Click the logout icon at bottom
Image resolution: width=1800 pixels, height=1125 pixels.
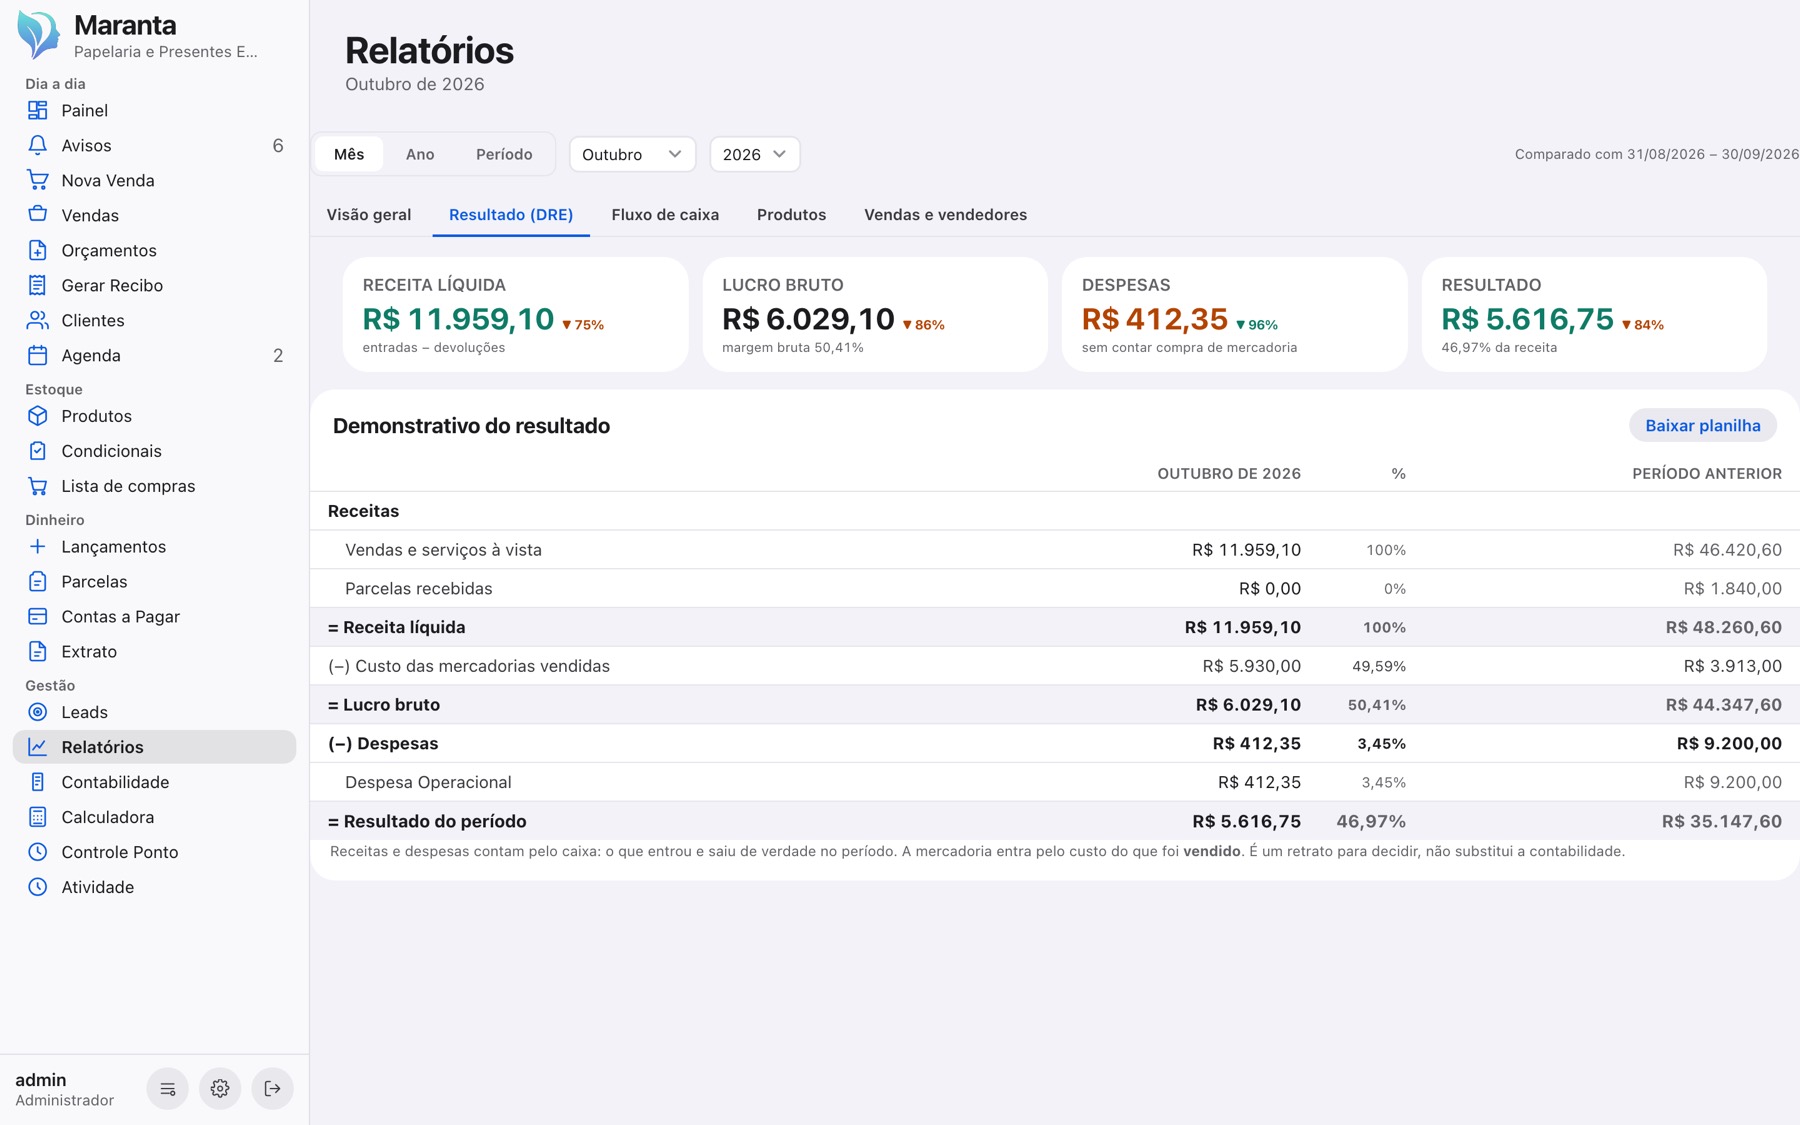(272, 1088)
